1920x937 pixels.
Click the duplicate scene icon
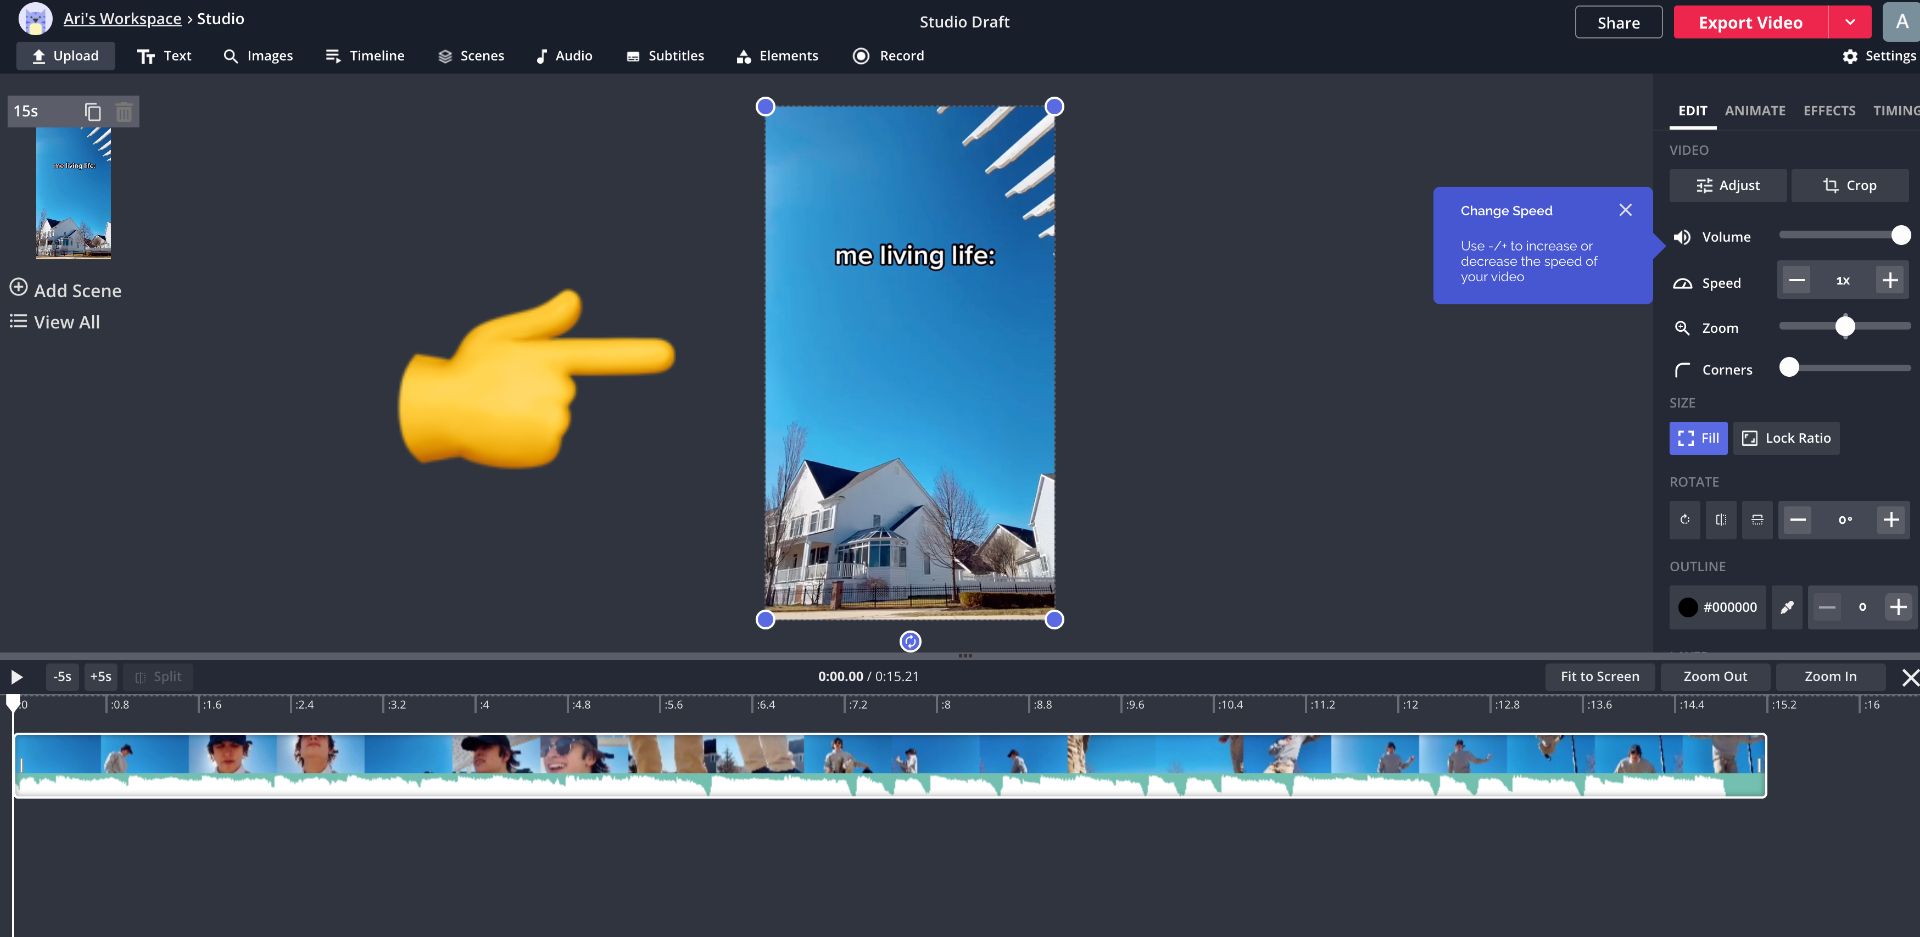(x=93, y=112)
